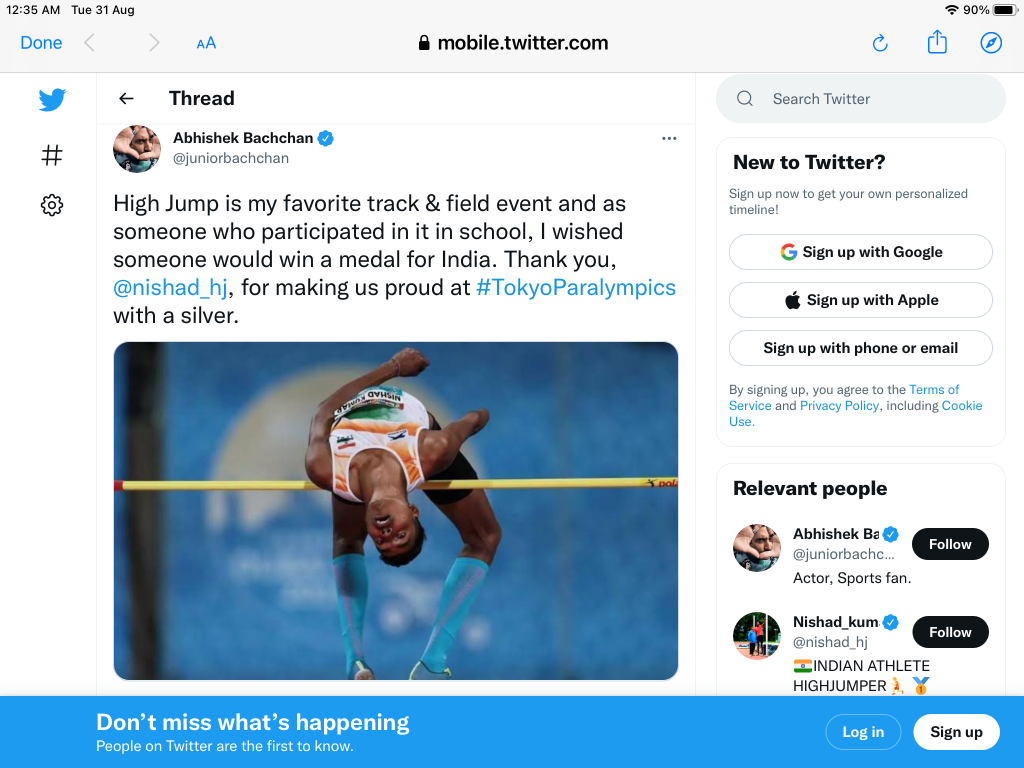Screen dimensions: 1024x768
Task: Open the high jump photo in tweet
Action: (x=396, y=510)
